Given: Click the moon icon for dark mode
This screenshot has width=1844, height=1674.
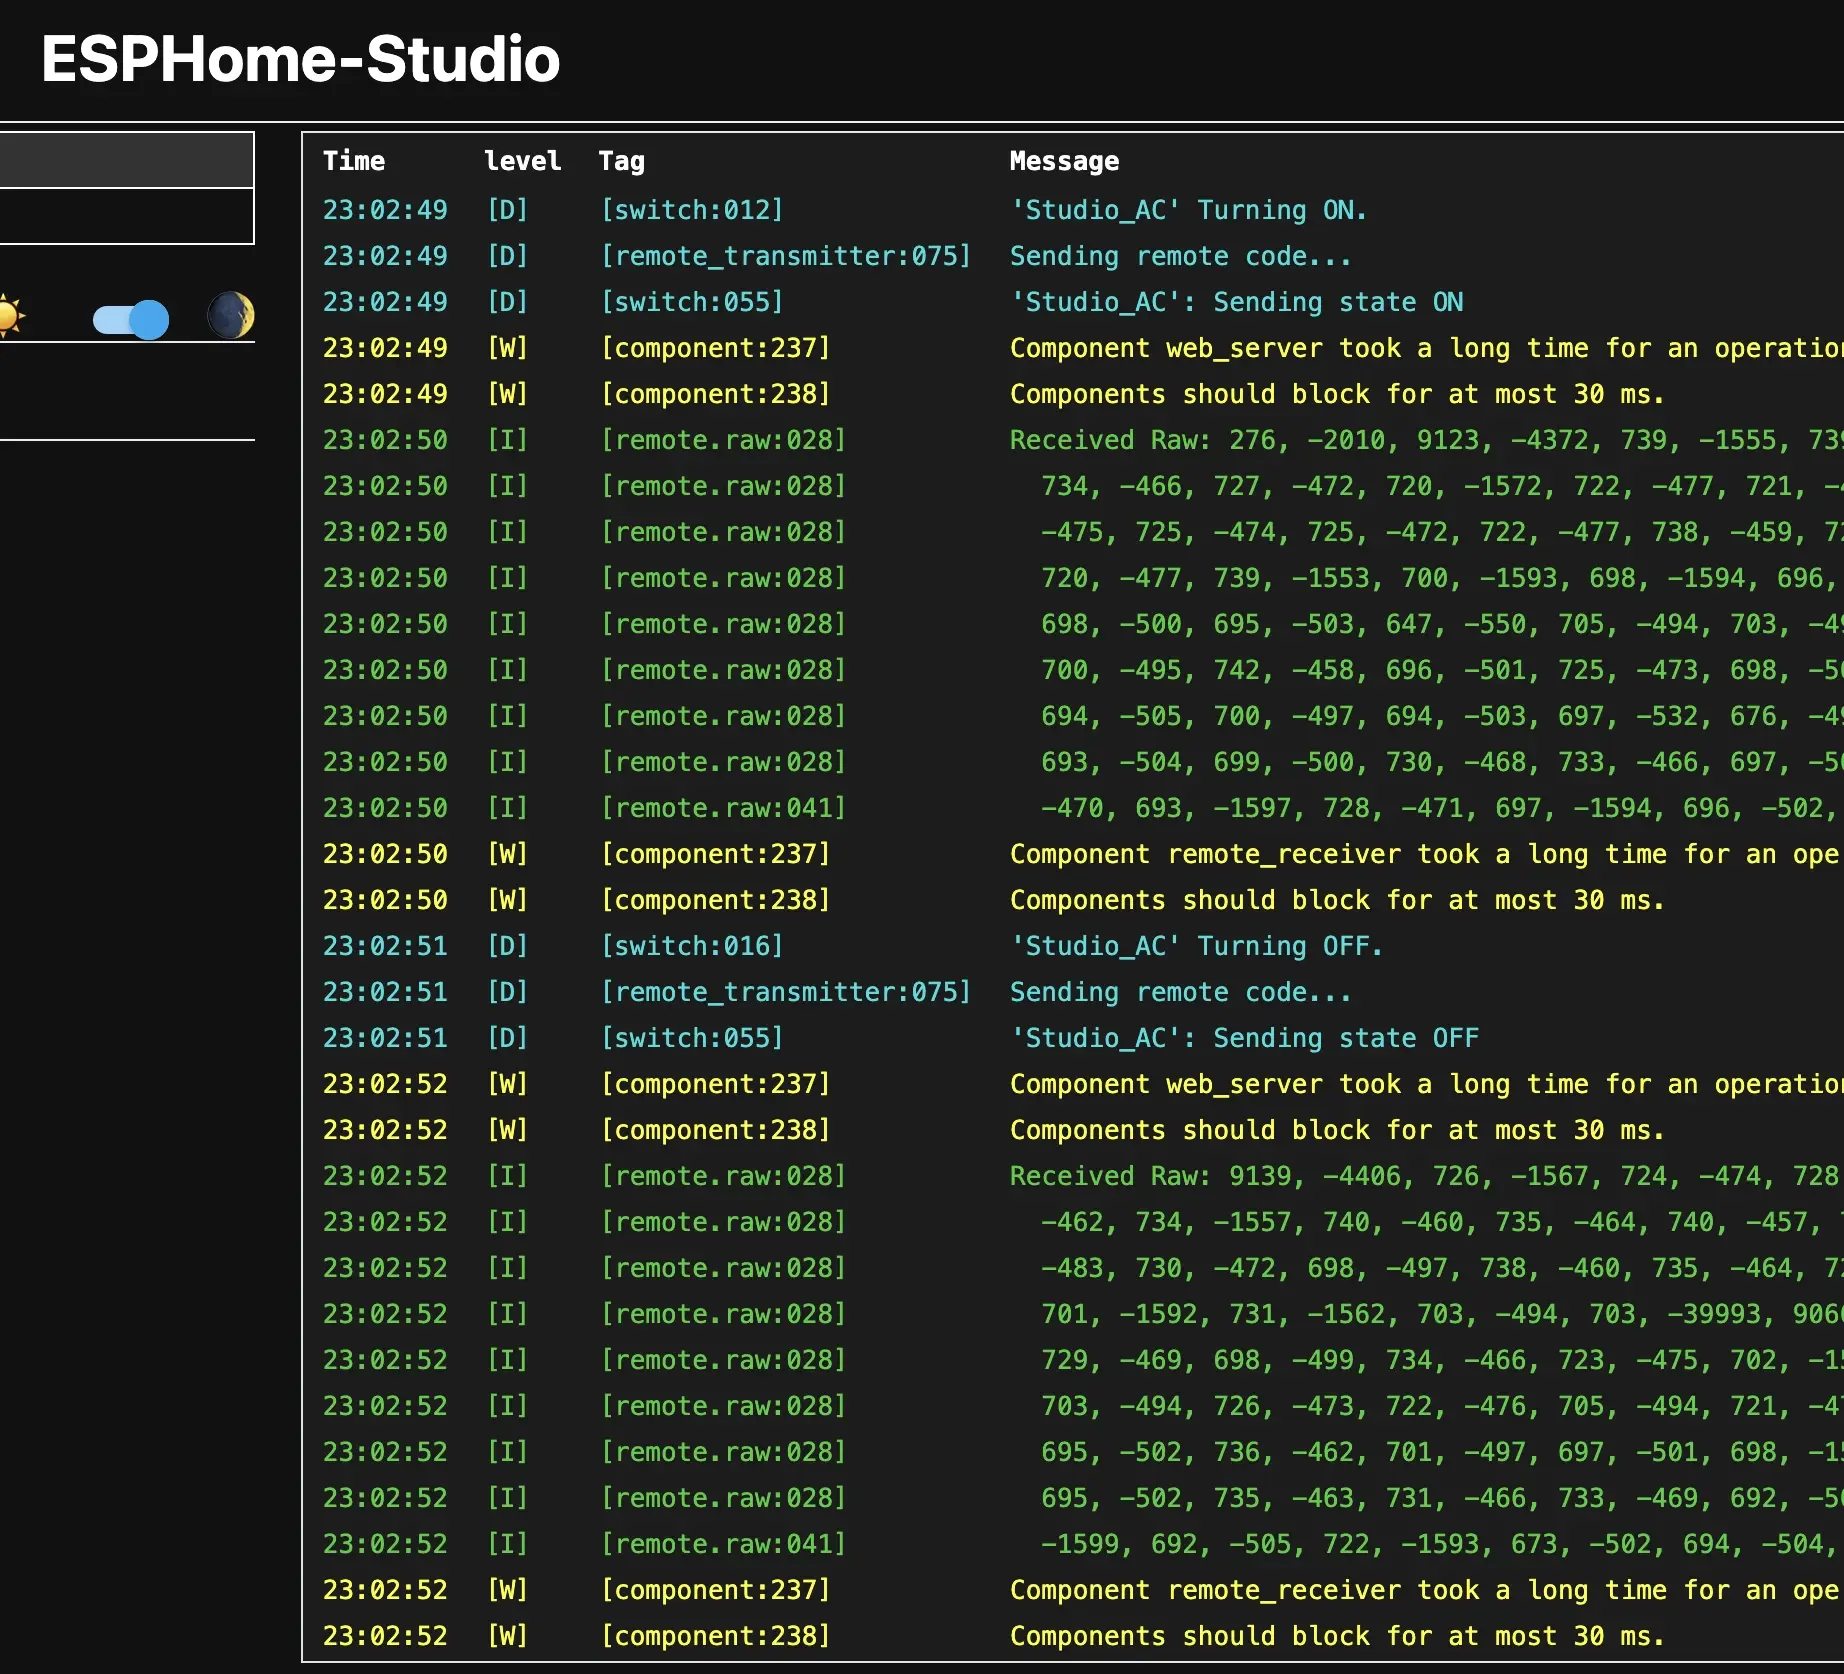Looking at the screenshot, I should click(231, 316).
